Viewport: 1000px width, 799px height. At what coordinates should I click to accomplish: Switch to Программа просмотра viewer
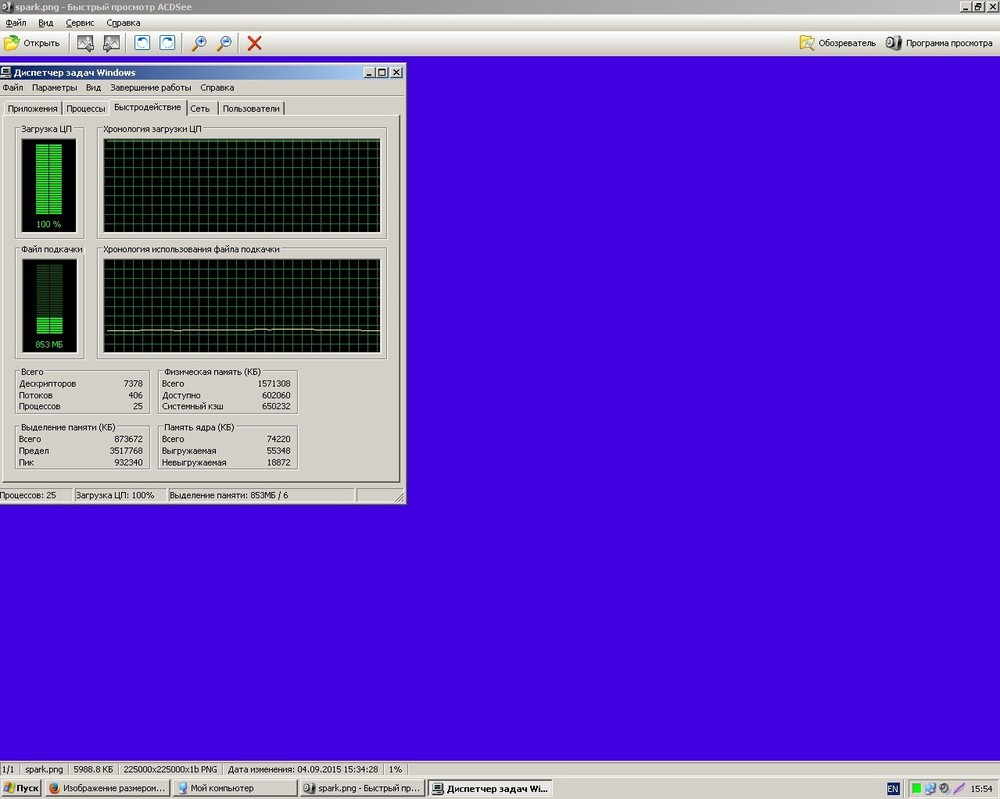[x=940, y=43]
